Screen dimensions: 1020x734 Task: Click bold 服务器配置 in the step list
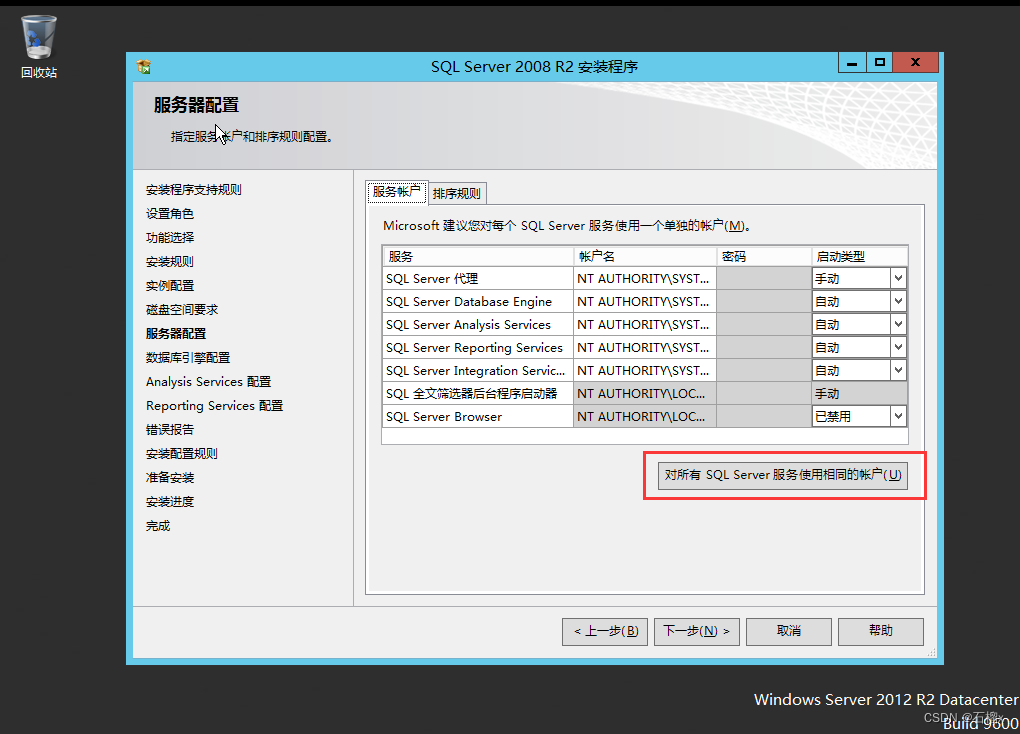pos(176,334)
